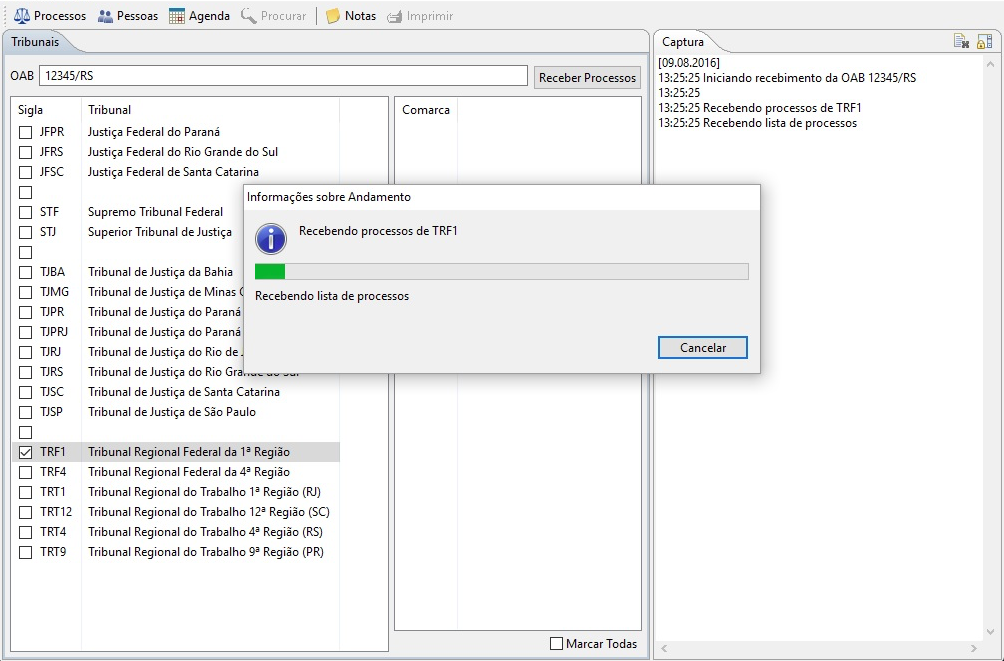Open the Pessoas section
The height and width of the screenshot is (661, 1004).
[128, 16]
